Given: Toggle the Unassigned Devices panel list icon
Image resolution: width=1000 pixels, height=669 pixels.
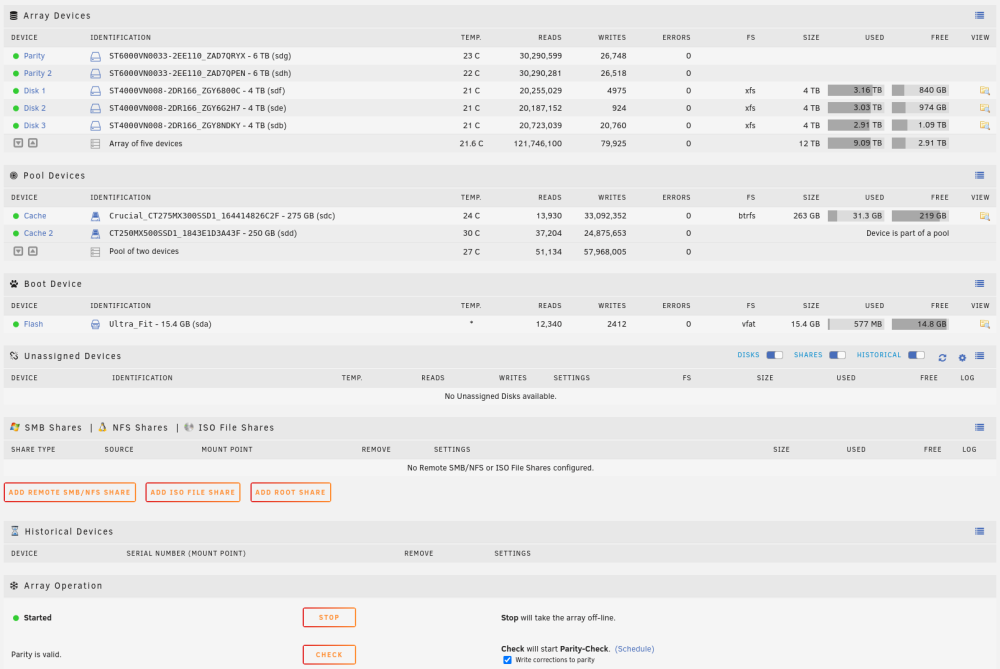Looking at the screenshot, I should click(980, 356).
